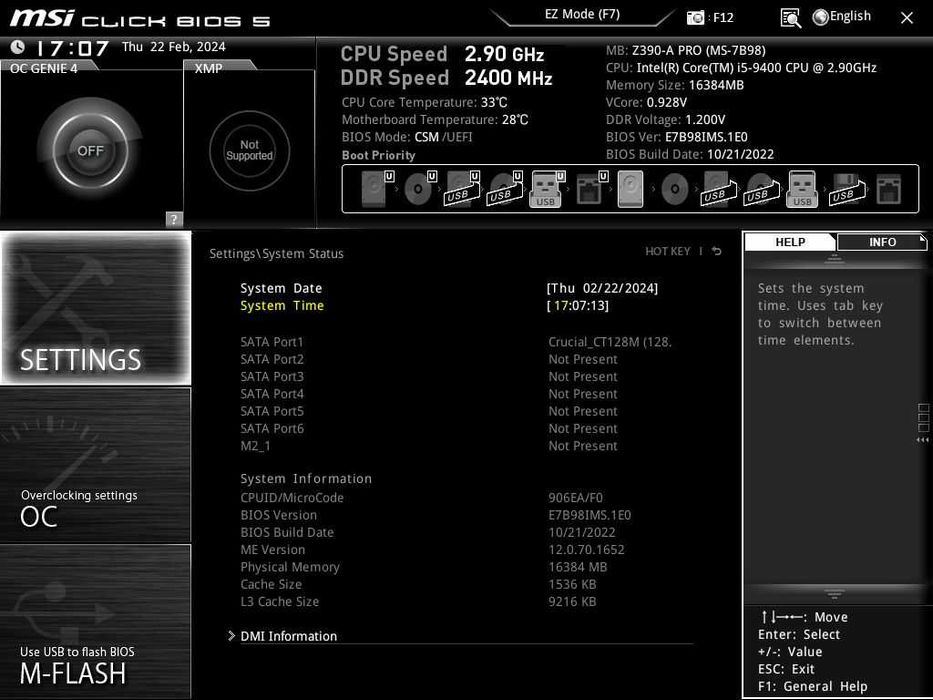
Task: Select the last legacy network boot icon
Action: pos(888,189)
